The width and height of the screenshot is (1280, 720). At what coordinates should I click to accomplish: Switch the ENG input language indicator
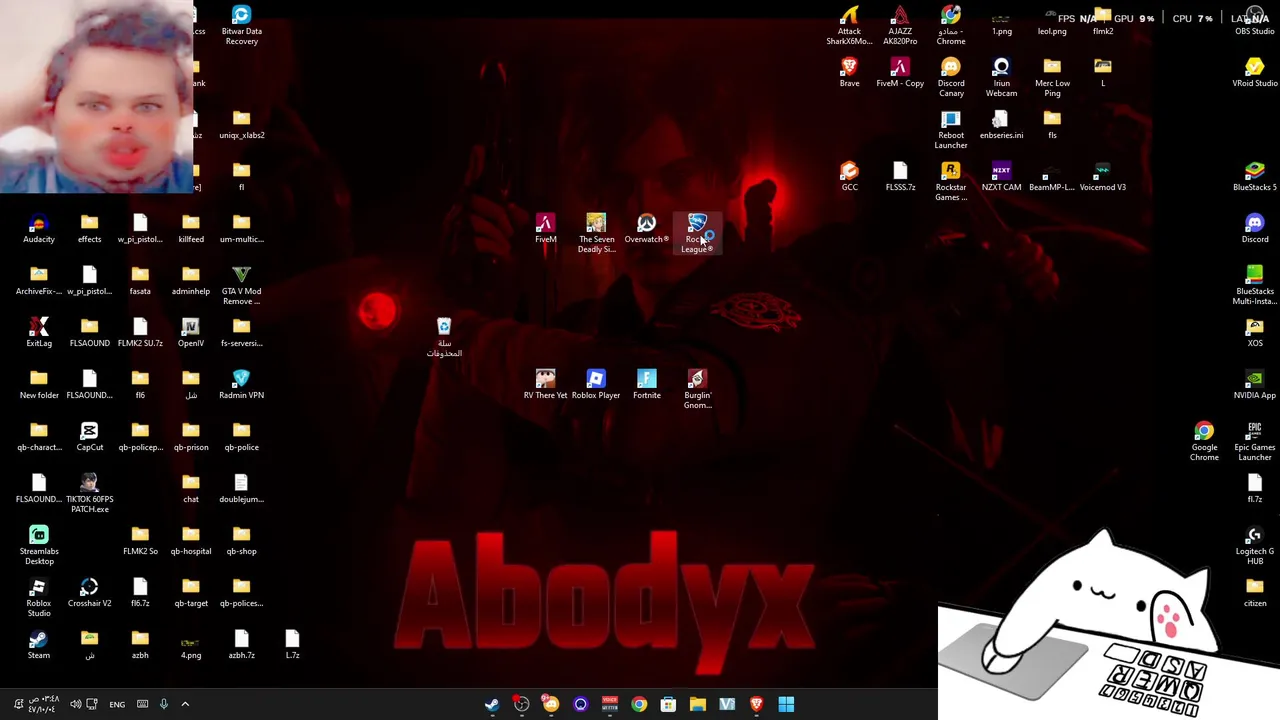tap(117, 704)
